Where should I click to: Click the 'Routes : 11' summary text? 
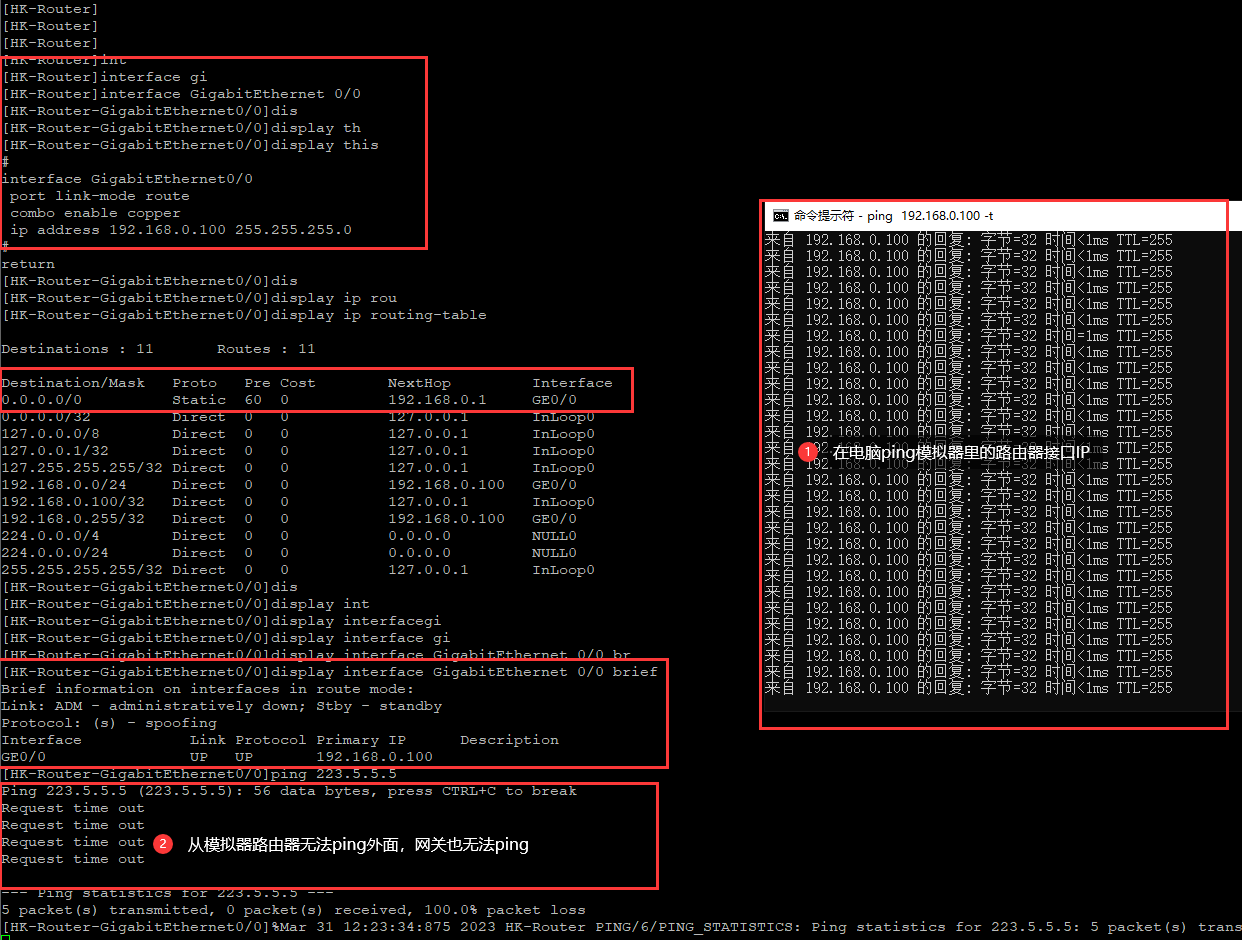(x=266, y=349)
